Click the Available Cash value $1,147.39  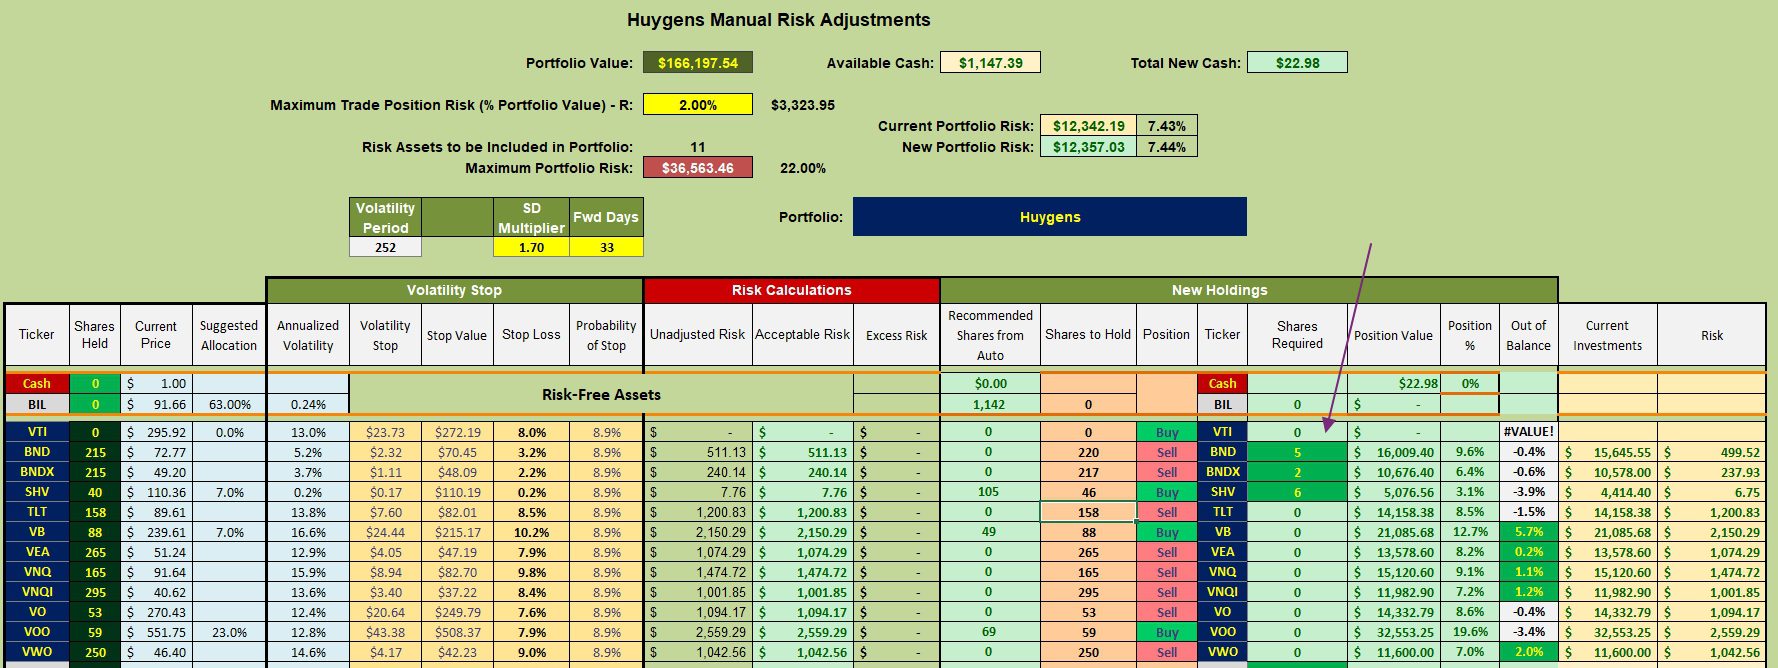[x=990, y=63]
